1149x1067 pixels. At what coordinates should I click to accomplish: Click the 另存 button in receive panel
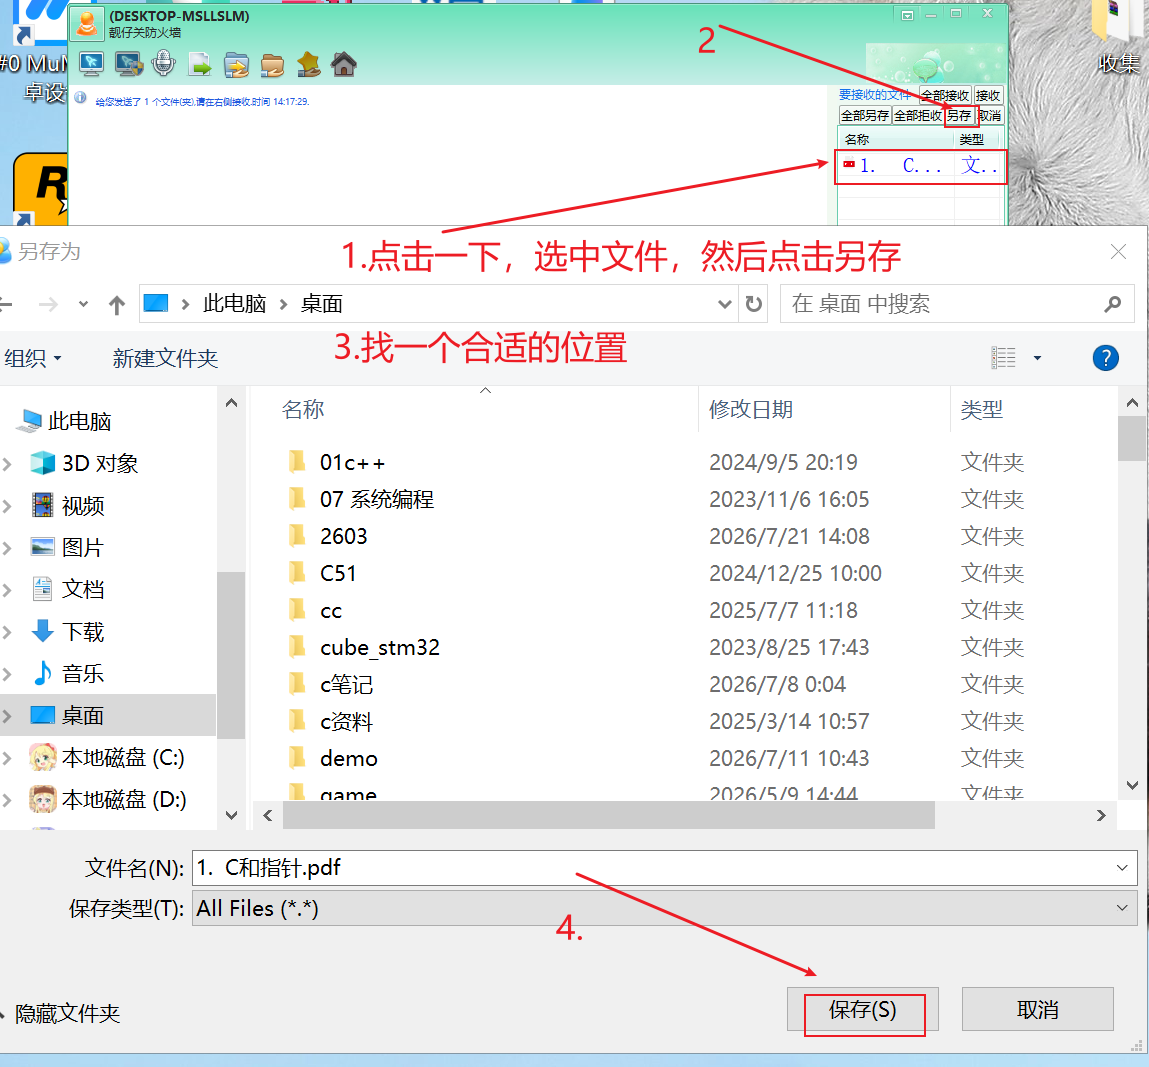tap(958, 116)
